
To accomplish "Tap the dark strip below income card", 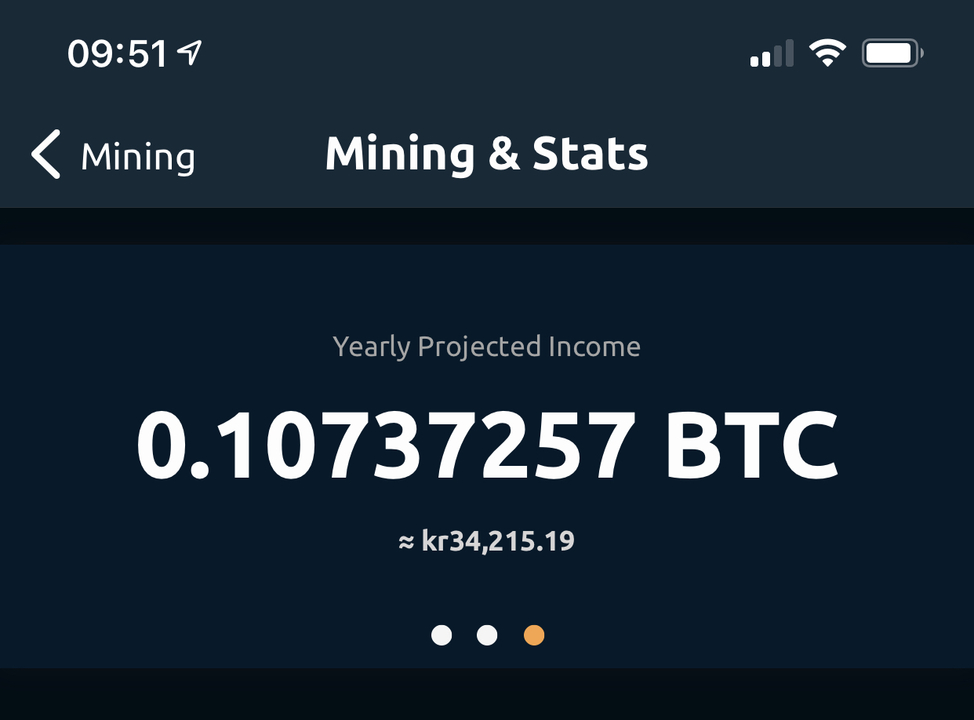I will [x=487, y=694].
